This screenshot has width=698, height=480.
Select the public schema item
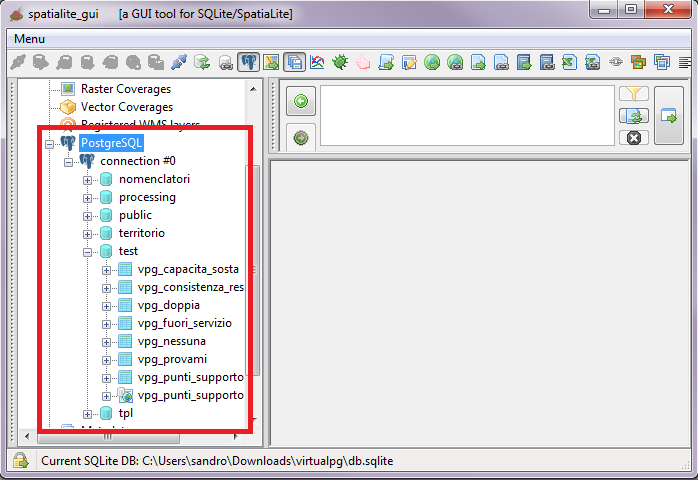click(135, 215)
